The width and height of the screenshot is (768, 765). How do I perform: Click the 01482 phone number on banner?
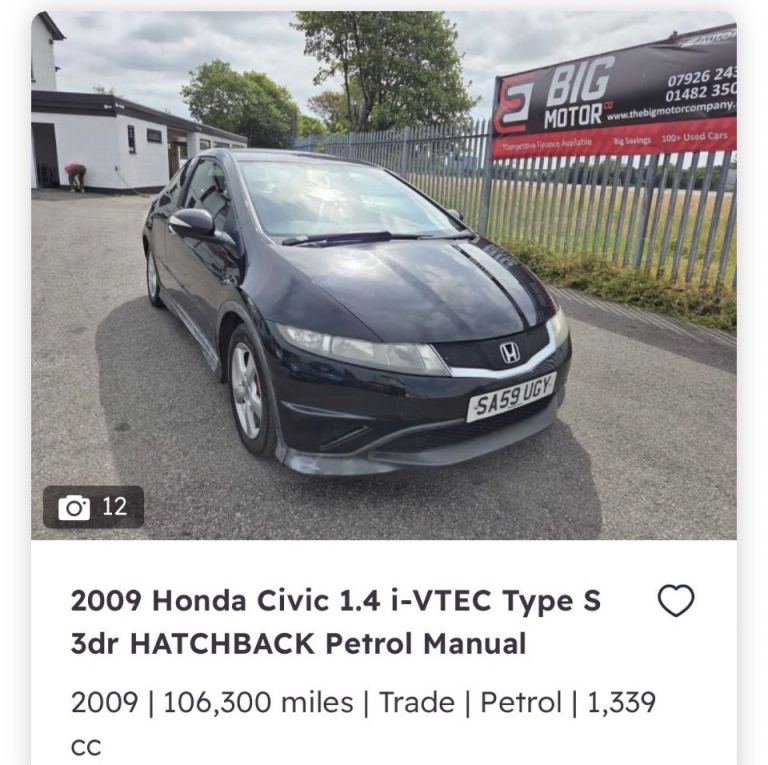click(700, 92)
